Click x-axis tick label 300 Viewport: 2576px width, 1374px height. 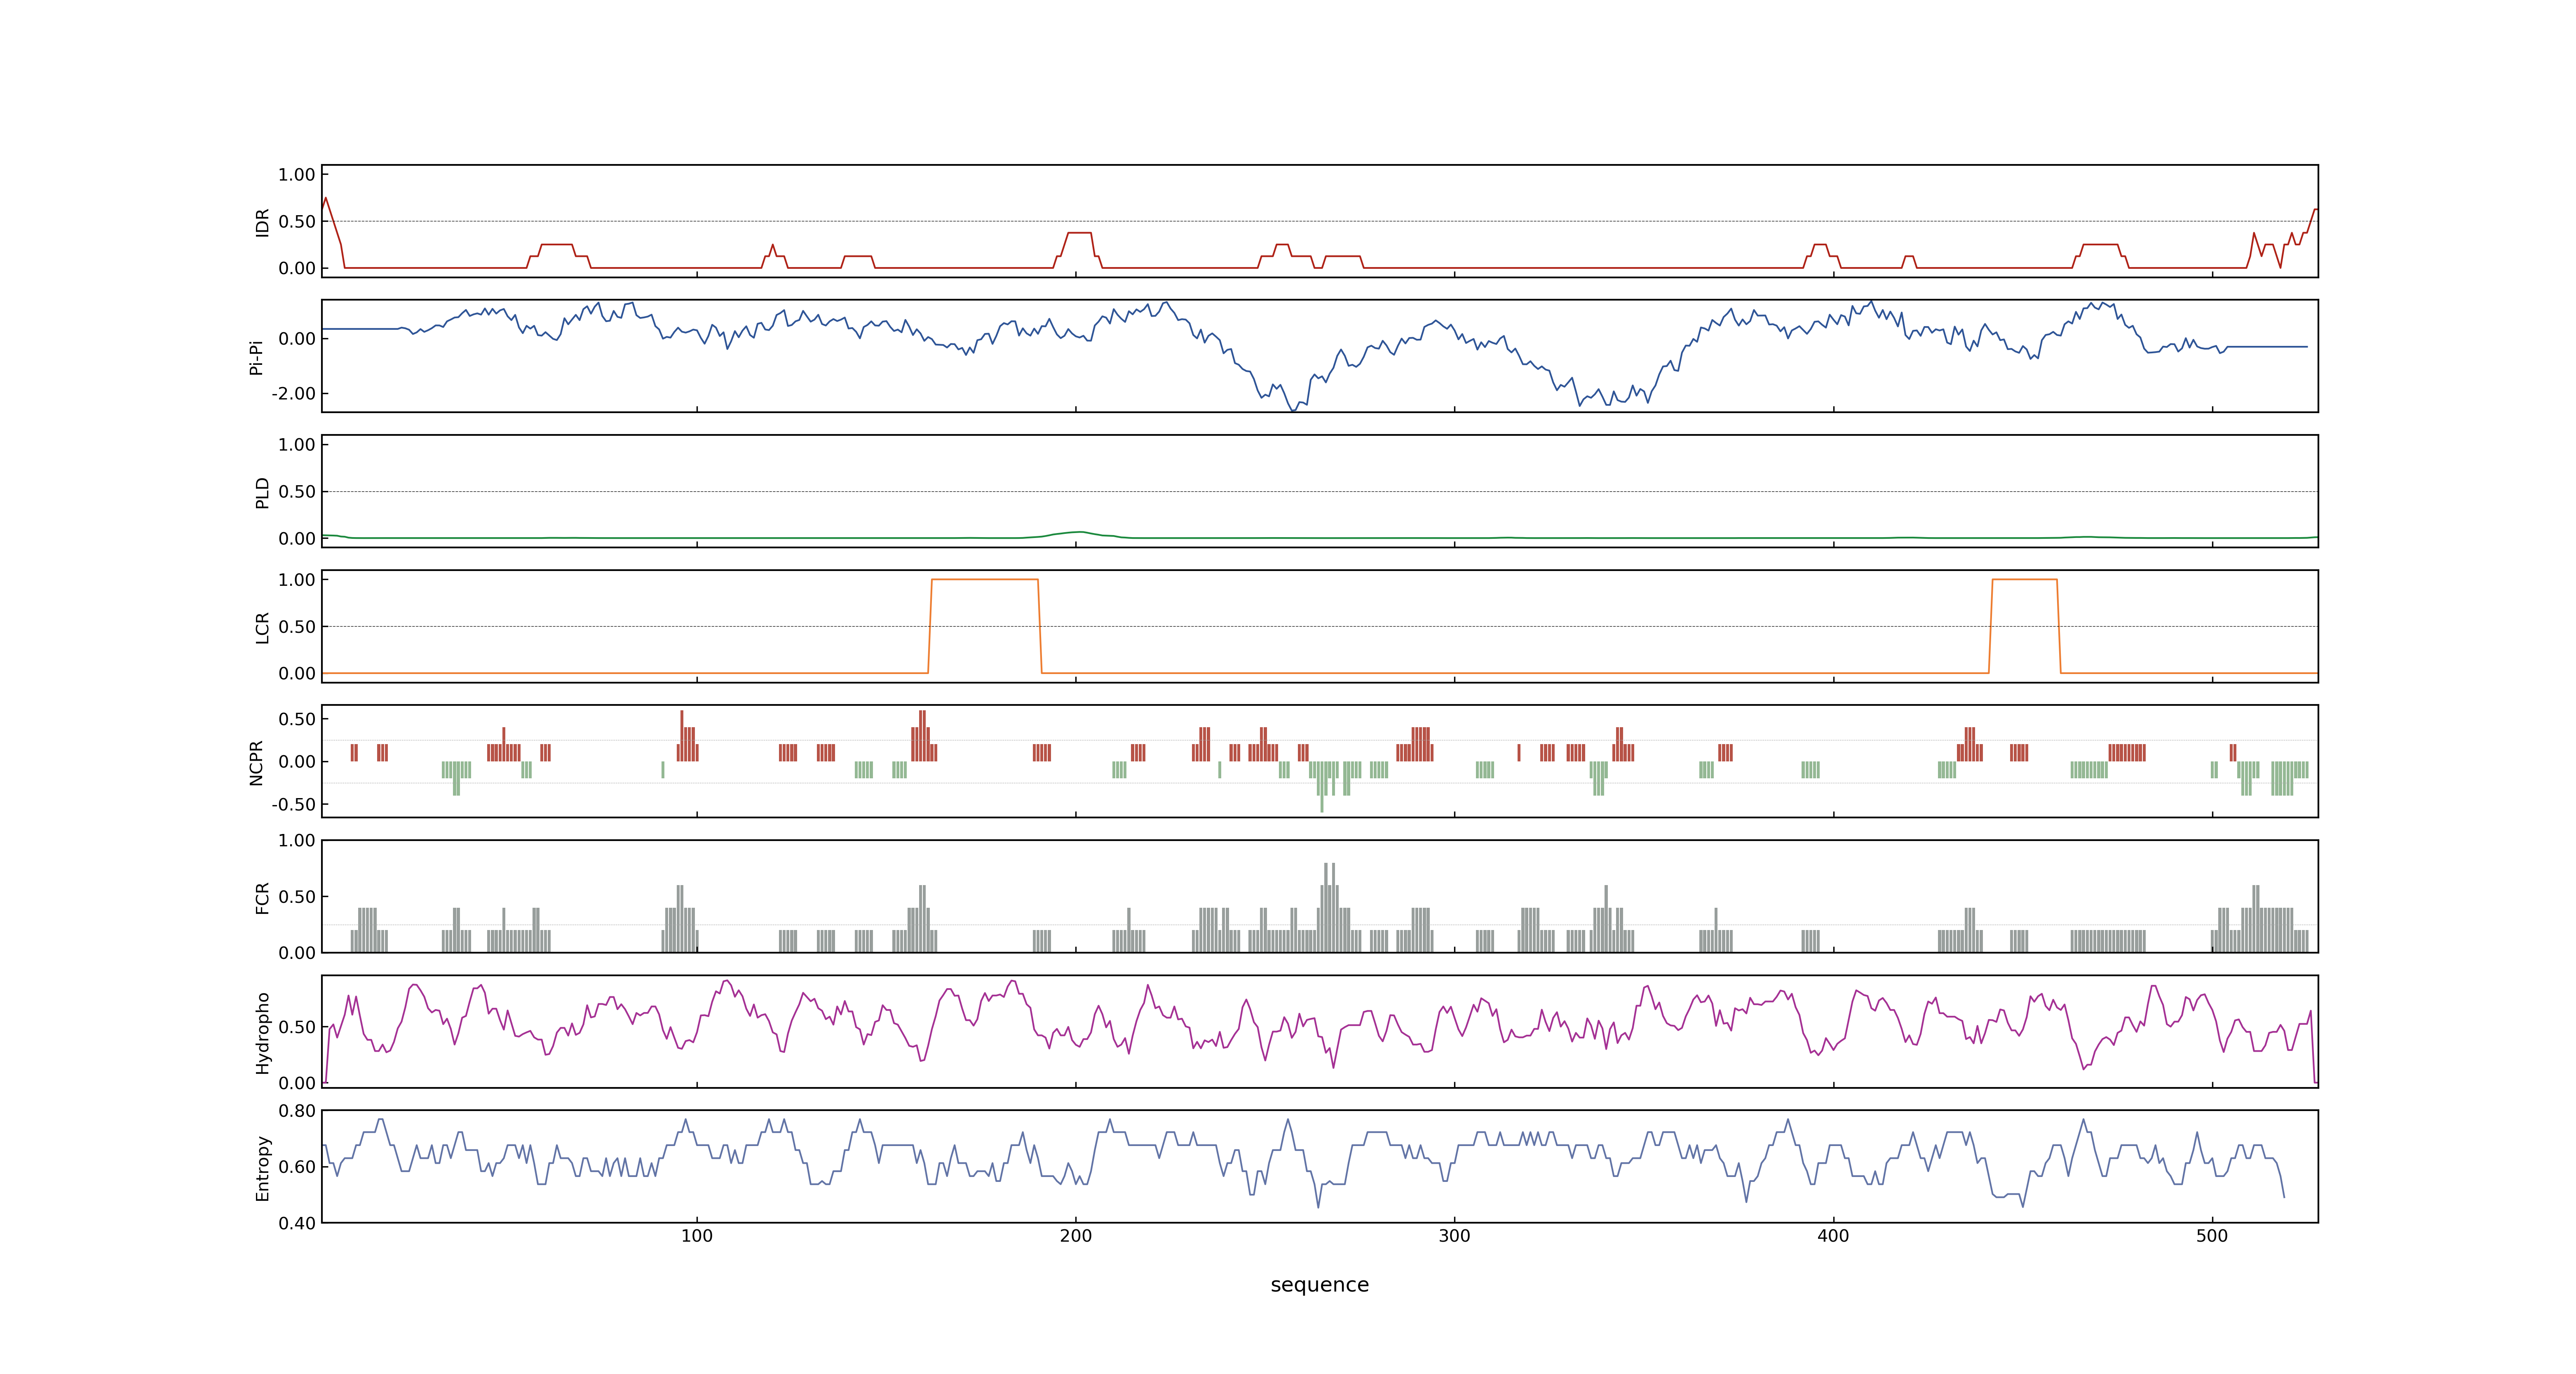pyautogui.click(x=1454, y=1236)
